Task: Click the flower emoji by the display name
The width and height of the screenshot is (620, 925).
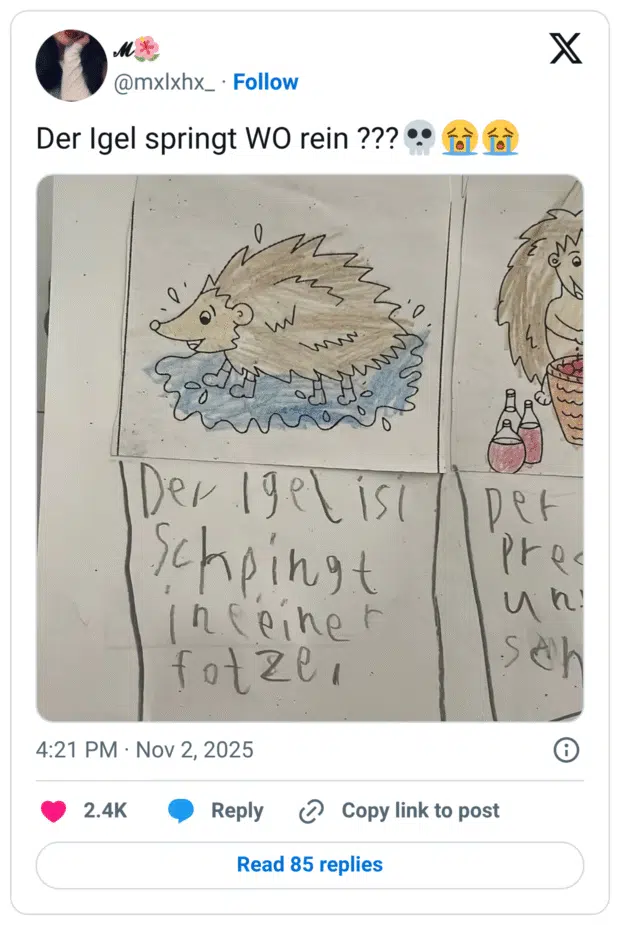Action: [147, 48]
